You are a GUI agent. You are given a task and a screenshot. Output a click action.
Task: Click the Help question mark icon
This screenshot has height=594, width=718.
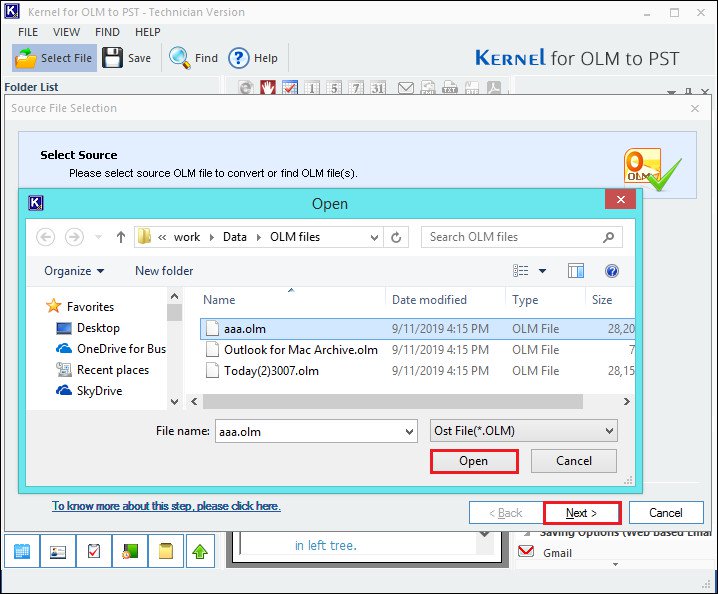238,58
